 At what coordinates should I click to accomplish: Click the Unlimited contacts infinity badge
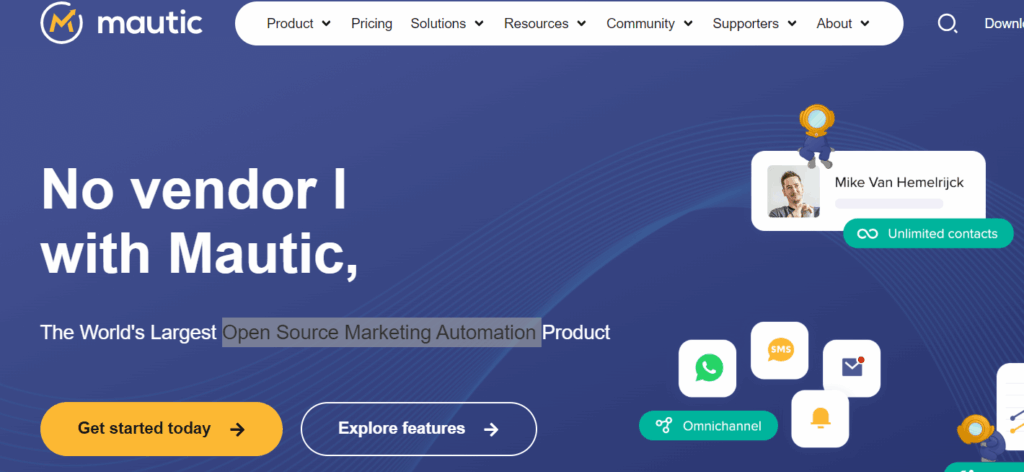[928, 234]
